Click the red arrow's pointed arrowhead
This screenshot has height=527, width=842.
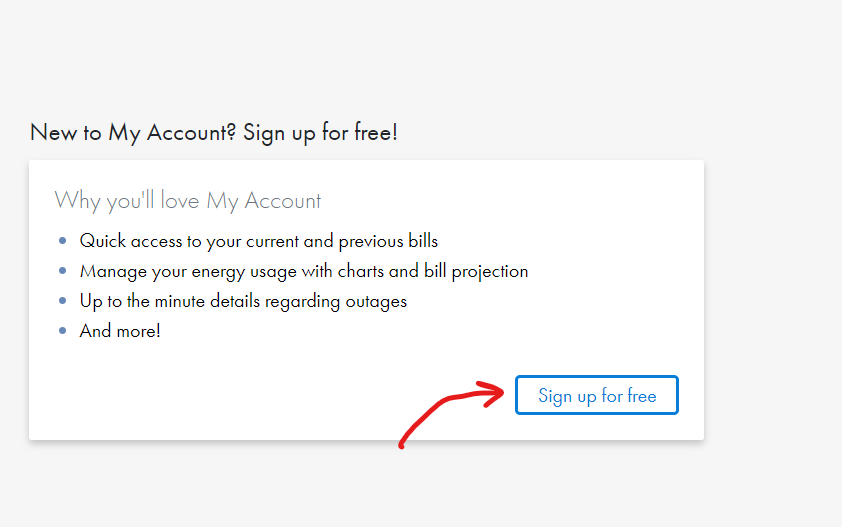pos(500,391)
